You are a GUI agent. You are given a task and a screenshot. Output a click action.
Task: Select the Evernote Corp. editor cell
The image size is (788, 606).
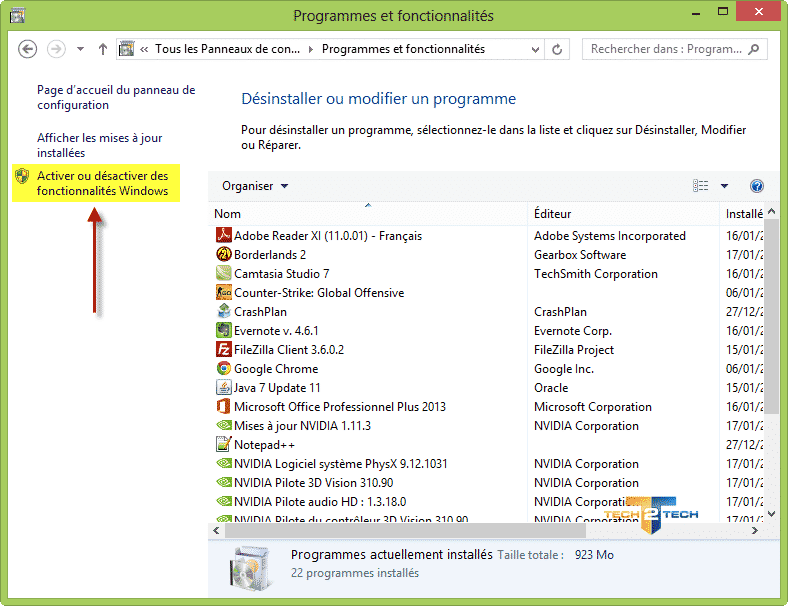573,331
